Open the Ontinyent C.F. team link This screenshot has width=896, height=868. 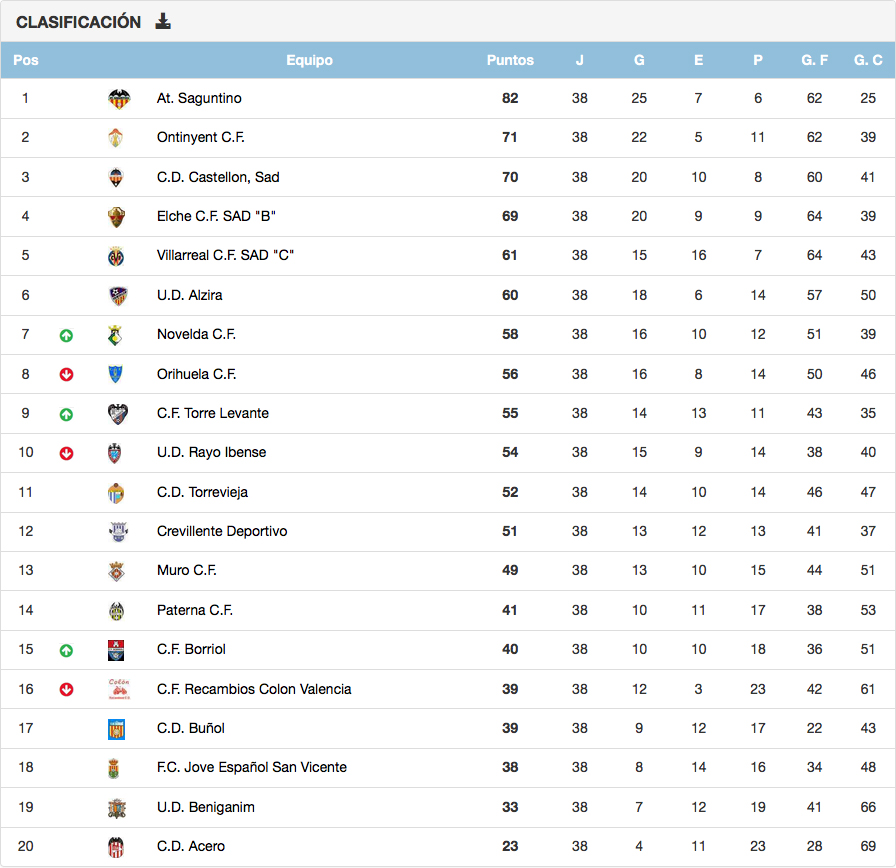click(x=200, y=138)
